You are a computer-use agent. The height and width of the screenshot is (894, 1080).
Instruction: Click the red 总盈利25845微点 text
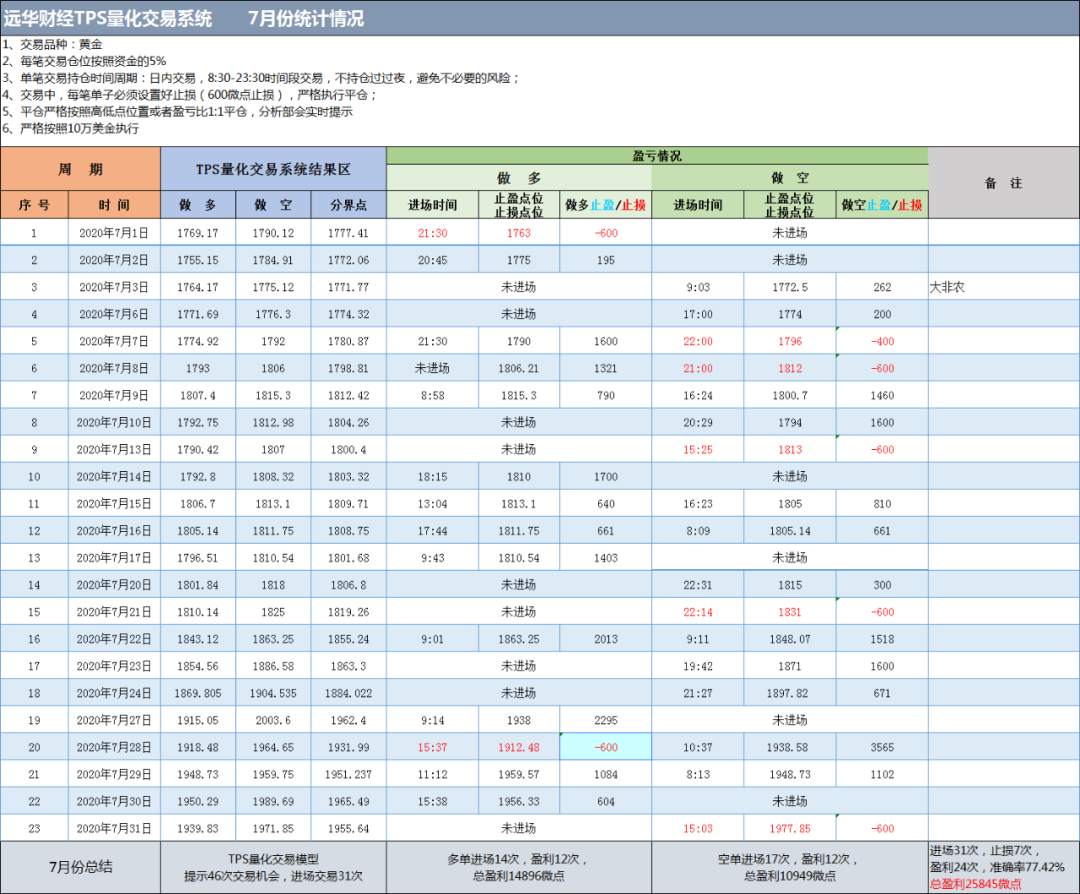pyautogui.click(x=976, y=884)
